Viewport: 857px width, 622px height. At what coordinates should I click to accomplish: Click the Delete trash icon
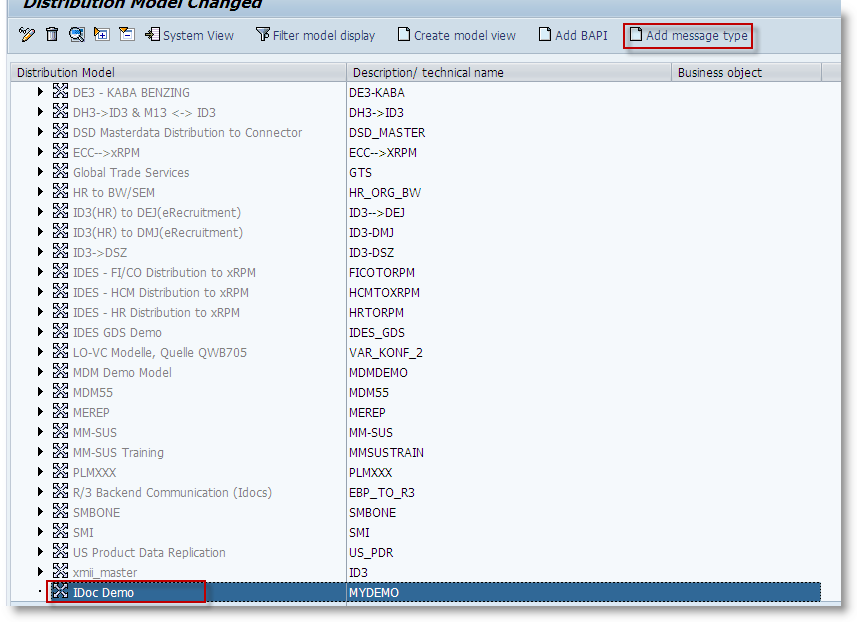(x=52, y=35)
